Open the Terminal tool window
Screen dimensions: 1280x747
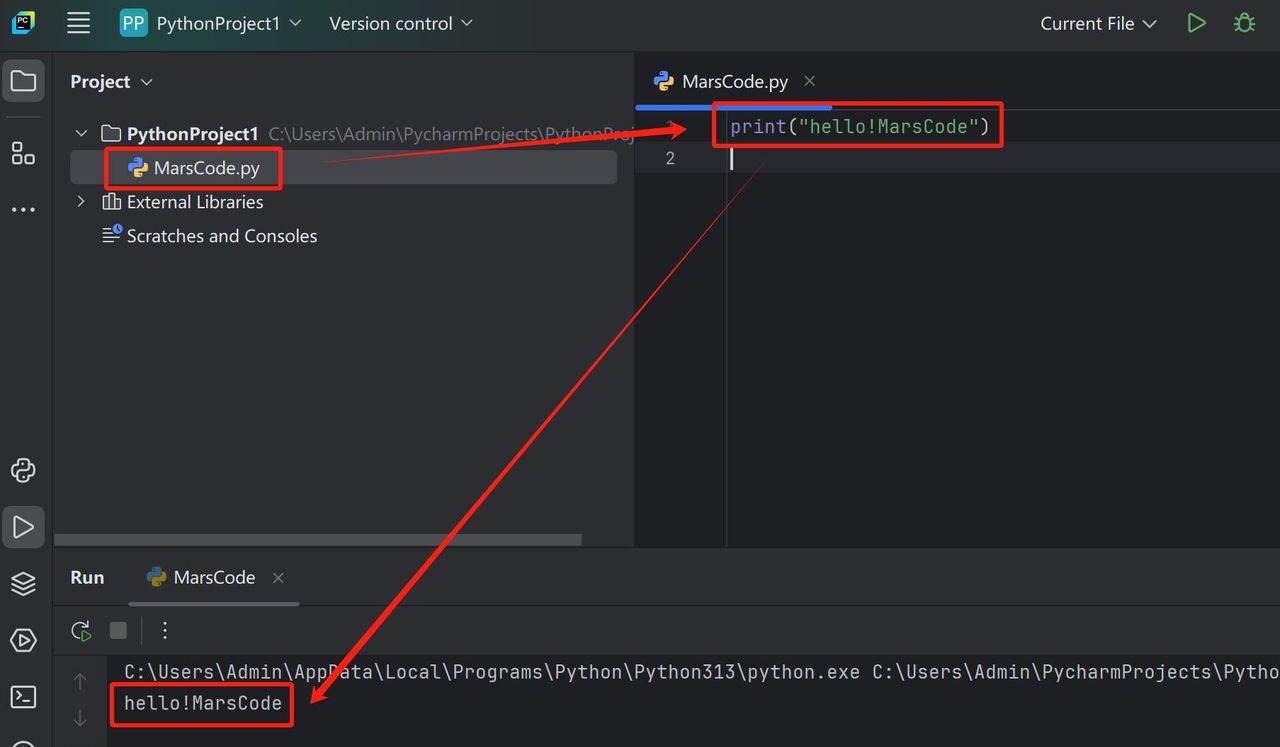coord(23,697)
